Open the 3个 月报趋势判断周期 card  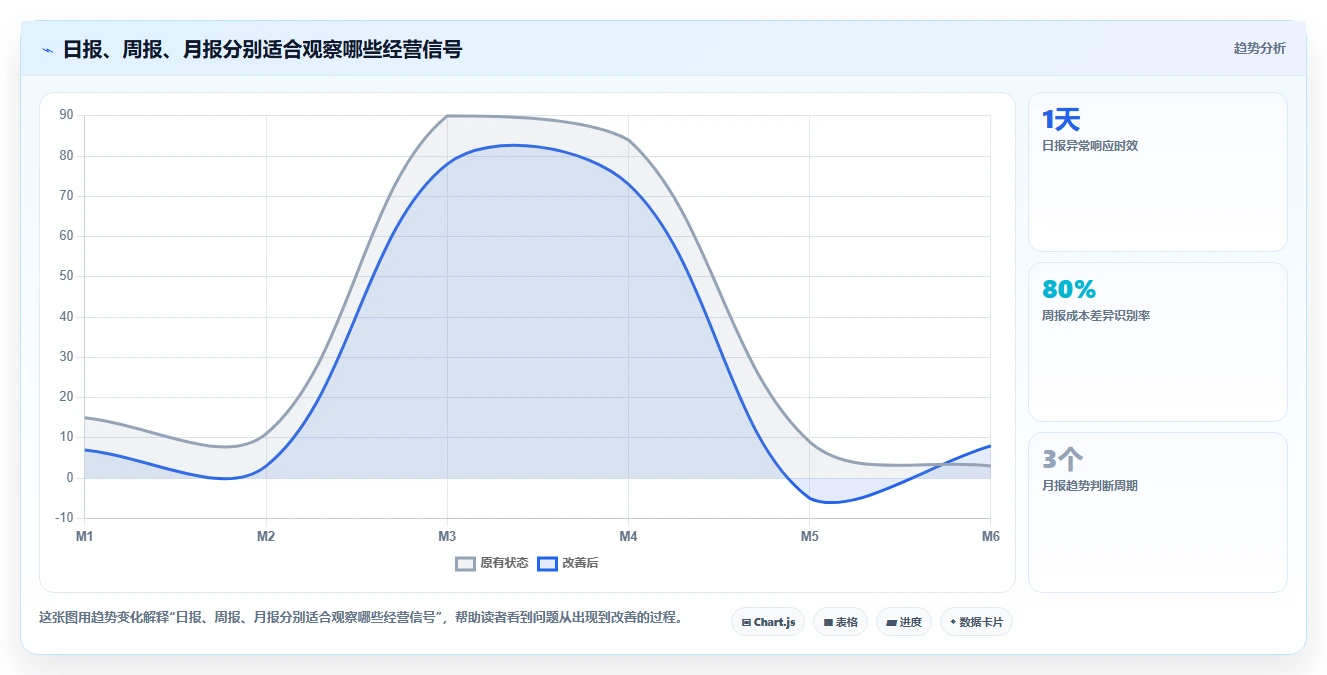1157,512
